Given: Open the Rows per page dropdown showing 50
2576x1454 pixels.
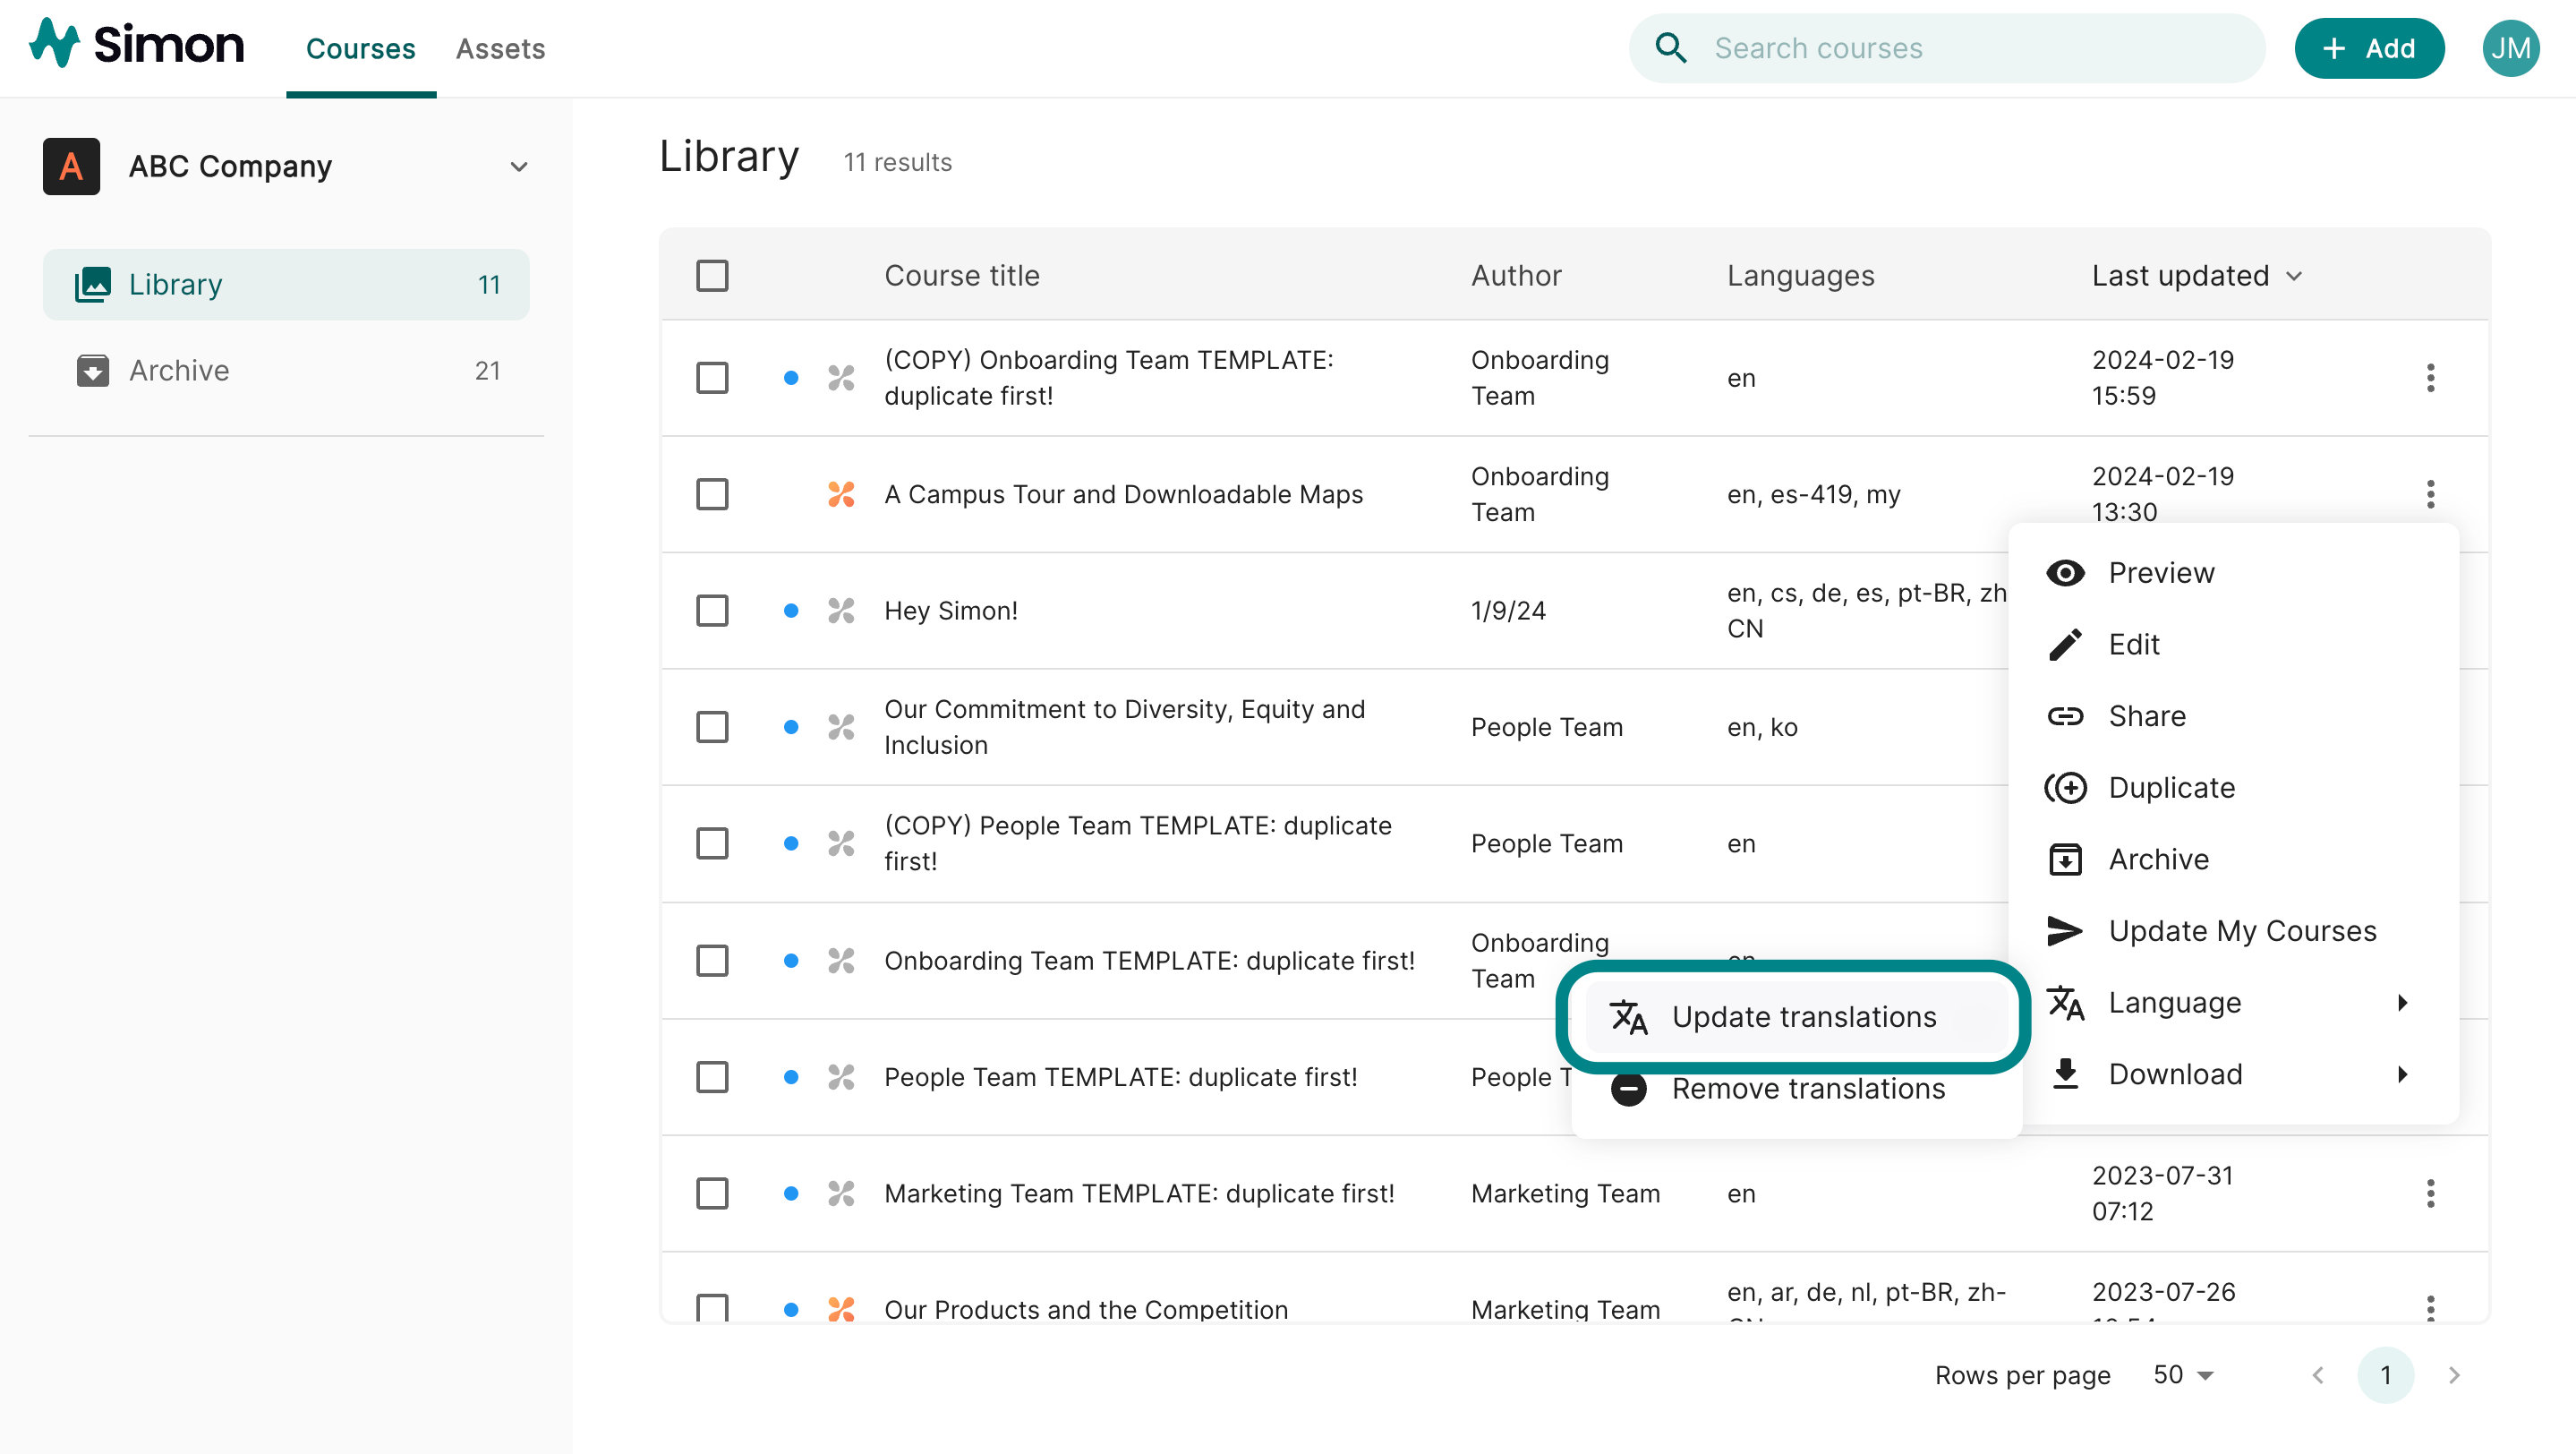Looking at the screenshot, I should tap(2180, 1375).
